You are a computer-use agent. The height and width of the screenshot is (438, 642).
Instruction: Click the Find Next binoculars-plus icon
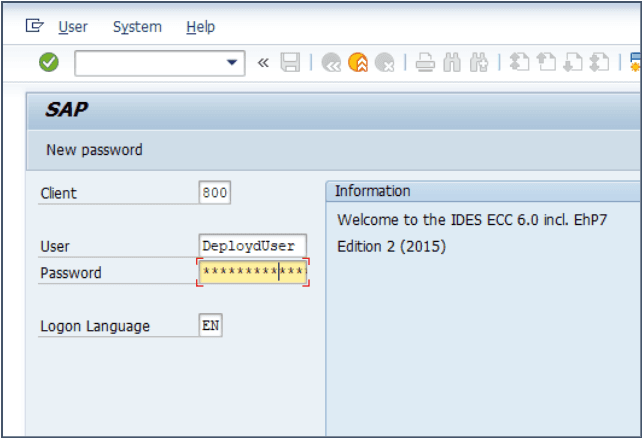coord(479,63)
